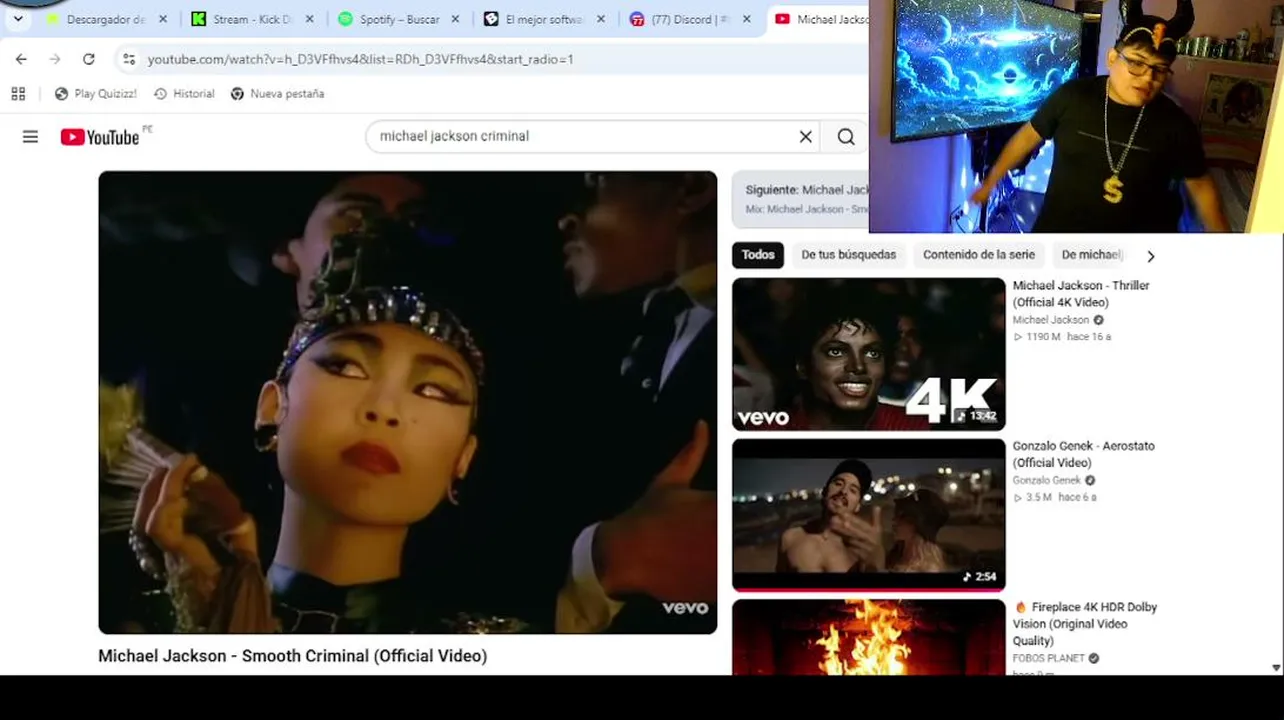Close the Stream - Kick tab
This screenshot has width=1284, height=720.
coord(309,19)
